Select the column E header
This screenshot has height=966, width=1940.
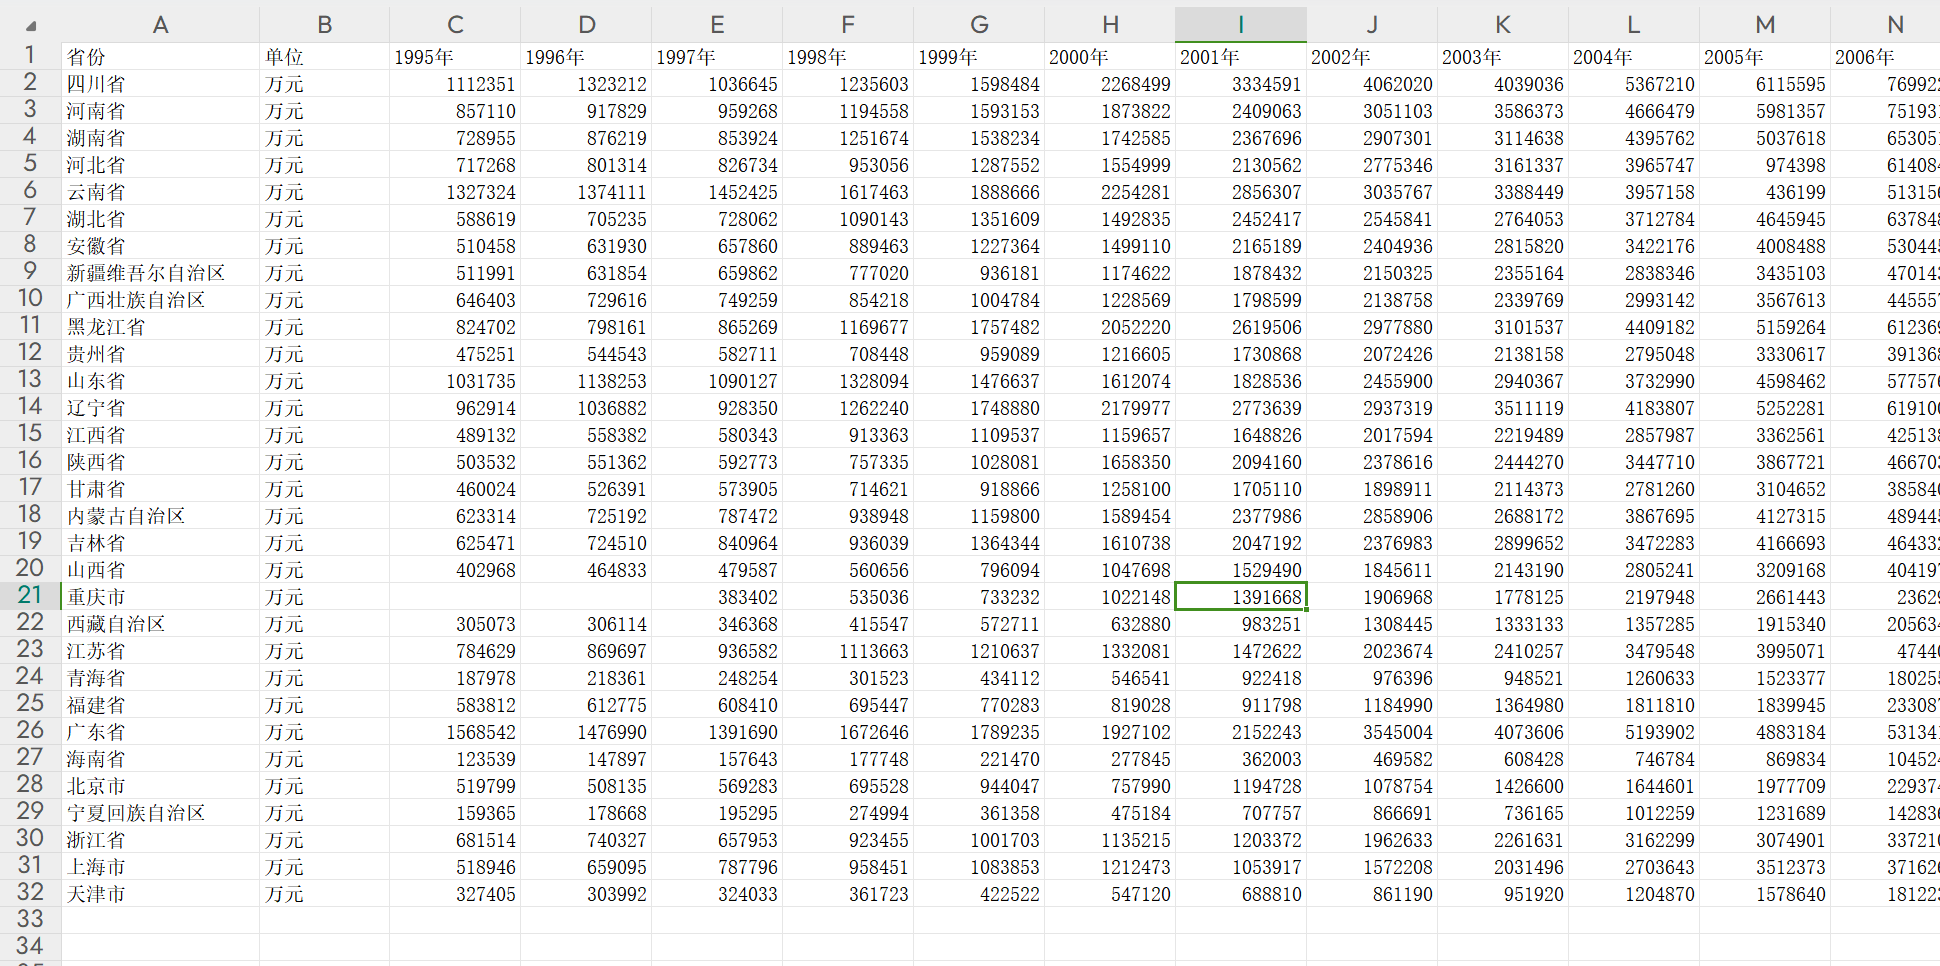click(x=716, y=25)
